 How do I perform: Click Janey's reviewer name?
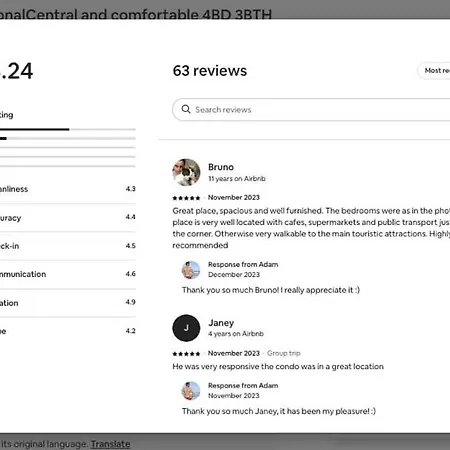221,323
